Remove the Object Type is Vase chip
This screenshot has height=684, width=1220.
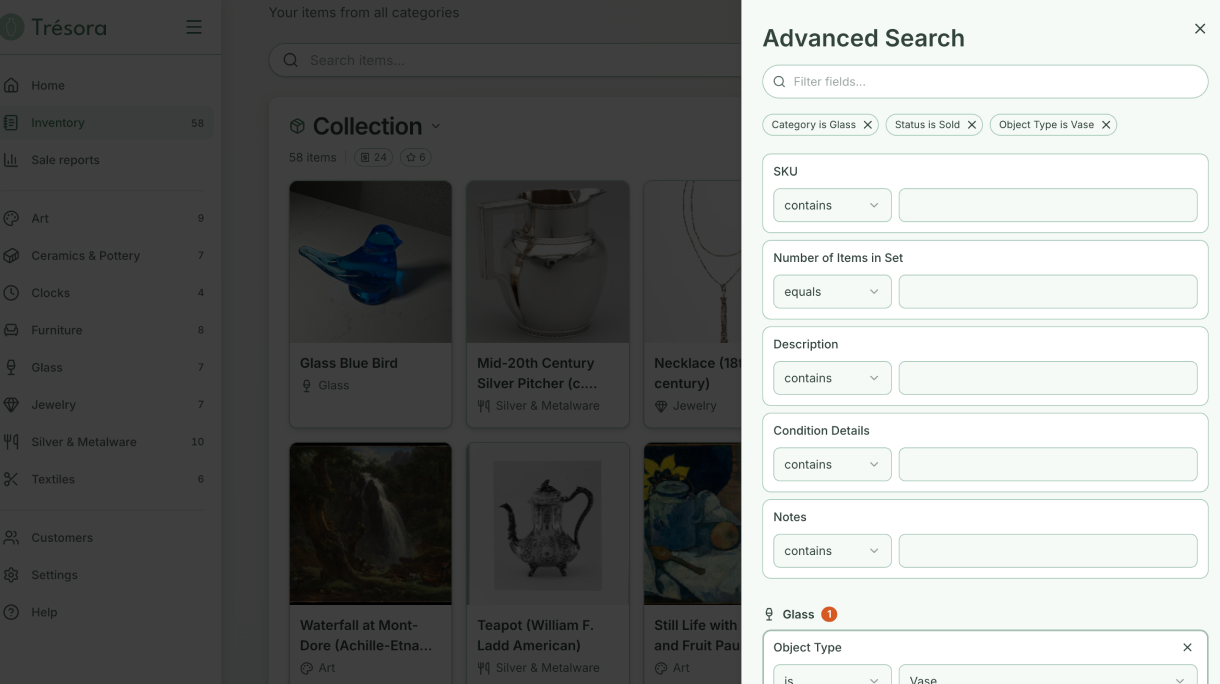(x=1106, y=125)
